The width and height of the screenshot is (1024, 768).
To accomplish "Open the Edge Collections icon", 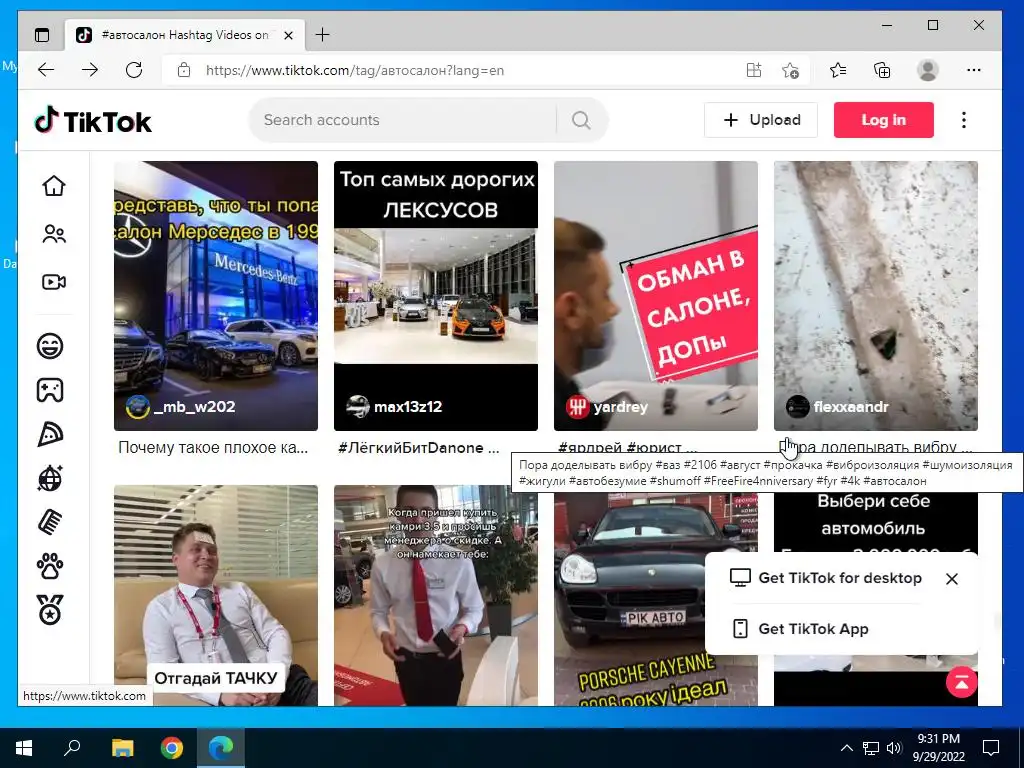I will click(x=882, y=70).
